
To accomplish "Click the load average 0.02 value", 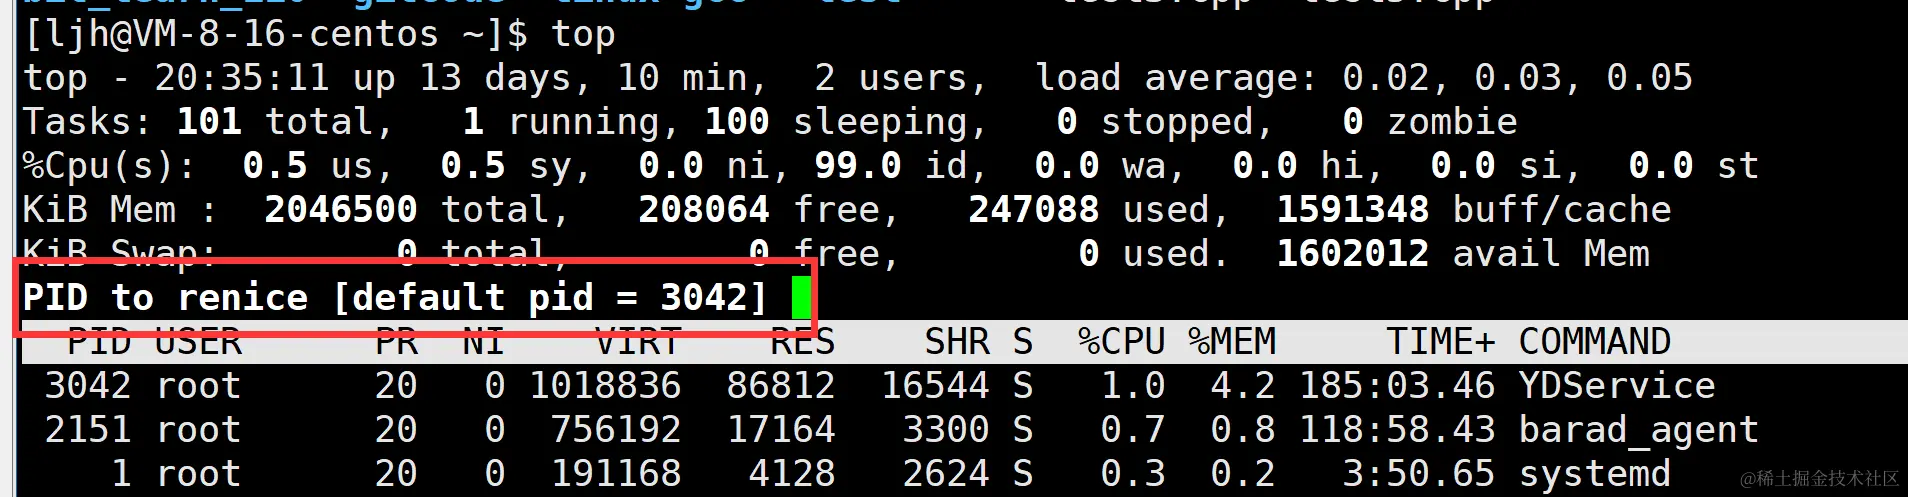I will (x=1386, y=78).
